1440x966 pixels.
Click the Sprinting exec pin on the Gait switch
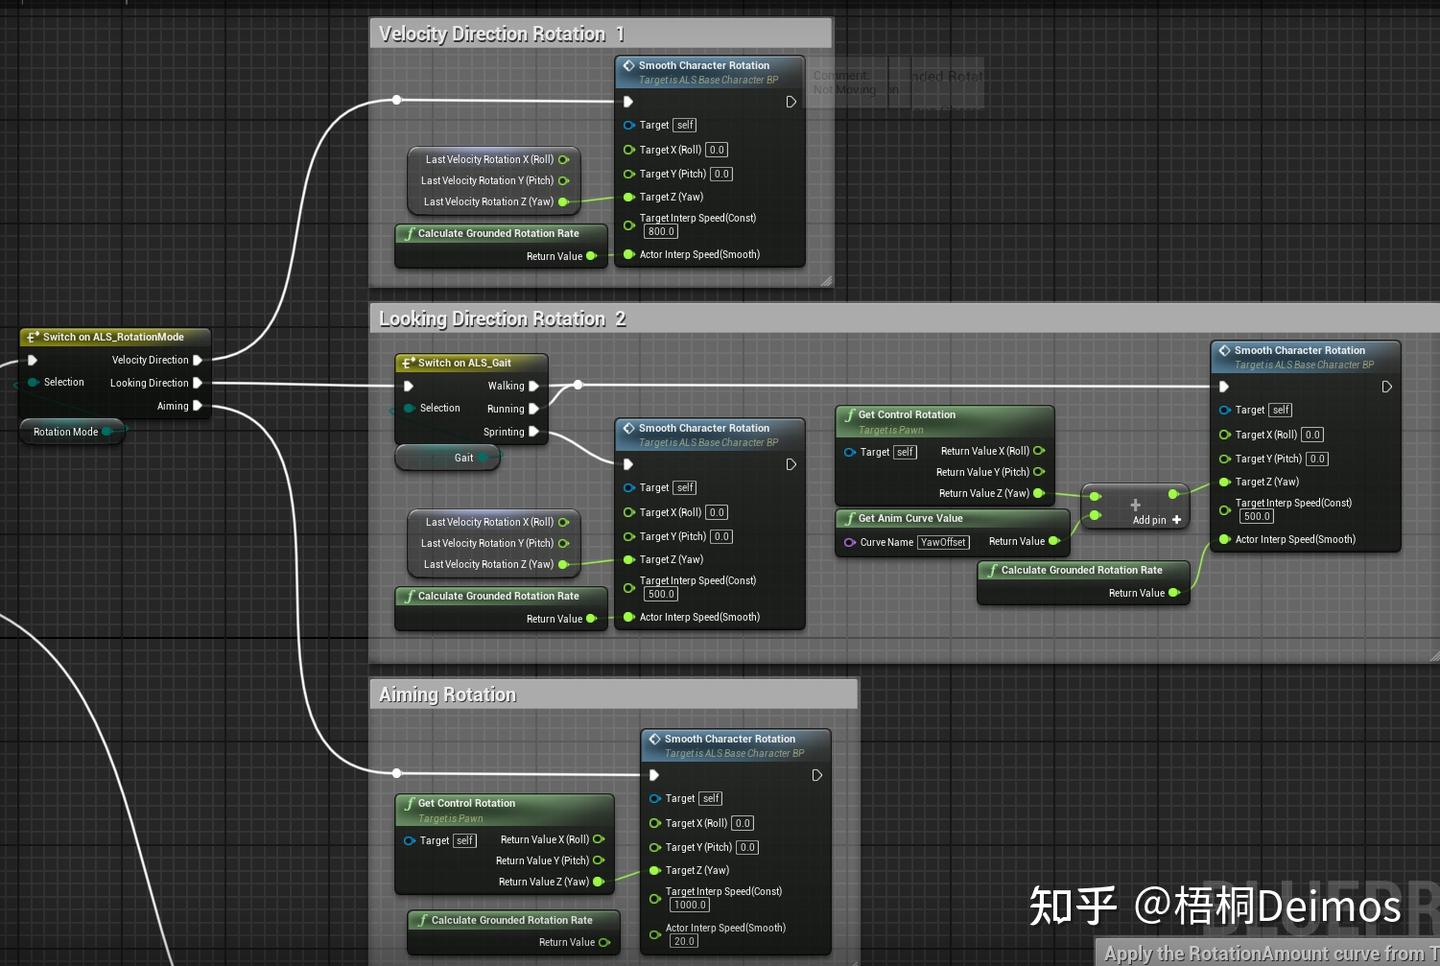[535, 431]
